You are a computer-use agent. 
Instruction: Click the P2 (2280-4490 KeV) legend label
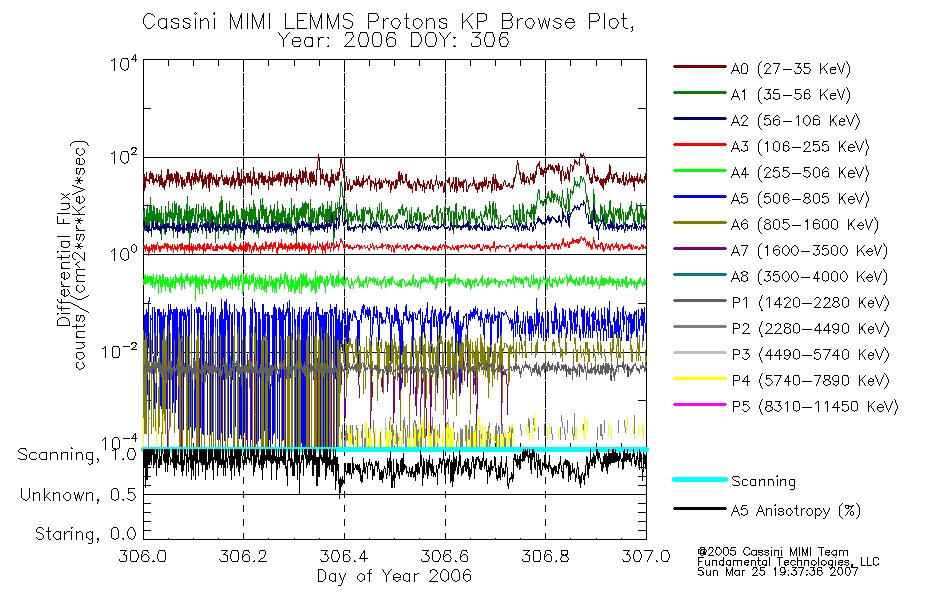(810, 328)
